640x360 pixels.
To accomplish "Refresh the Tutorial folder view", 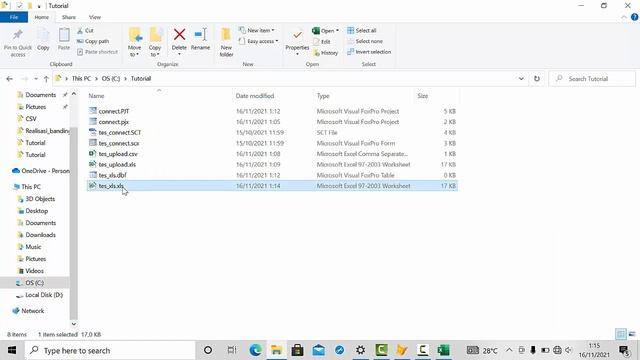I will click(x=537, y=79).
